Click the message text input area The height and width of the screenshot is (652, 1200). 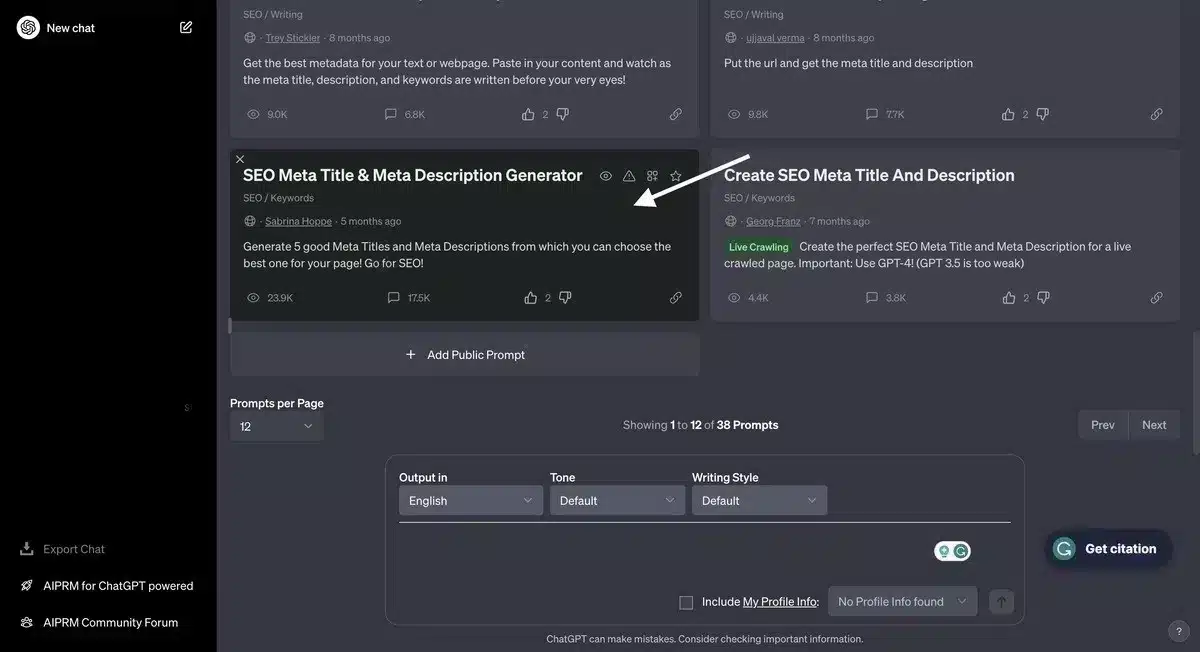(660, 551)
